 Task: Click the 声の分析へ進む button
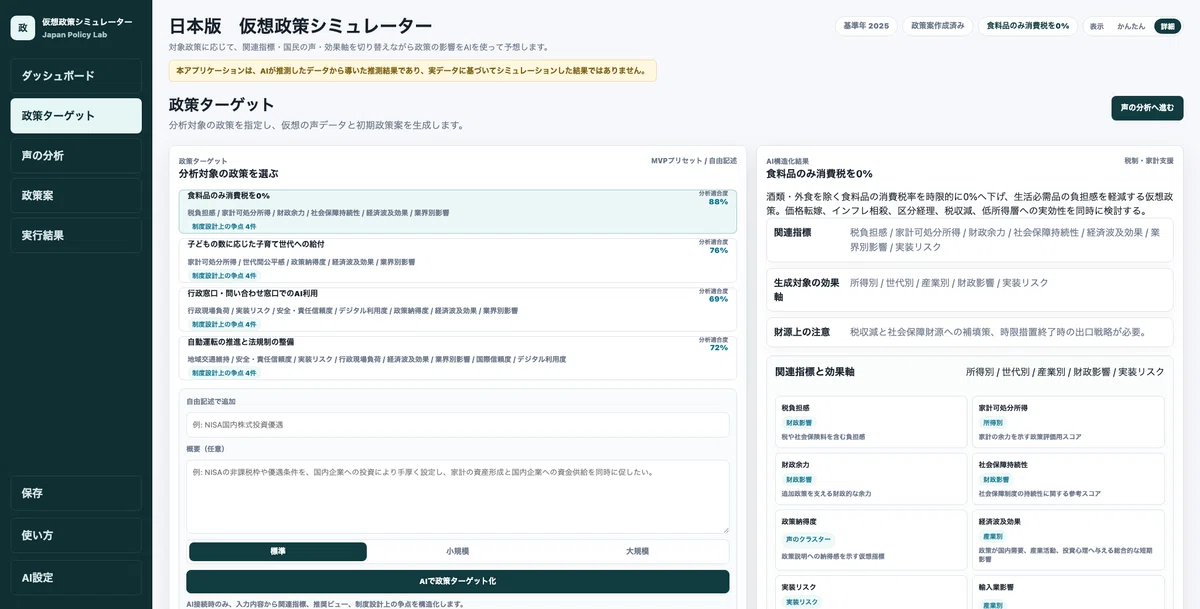[1147, 108]
